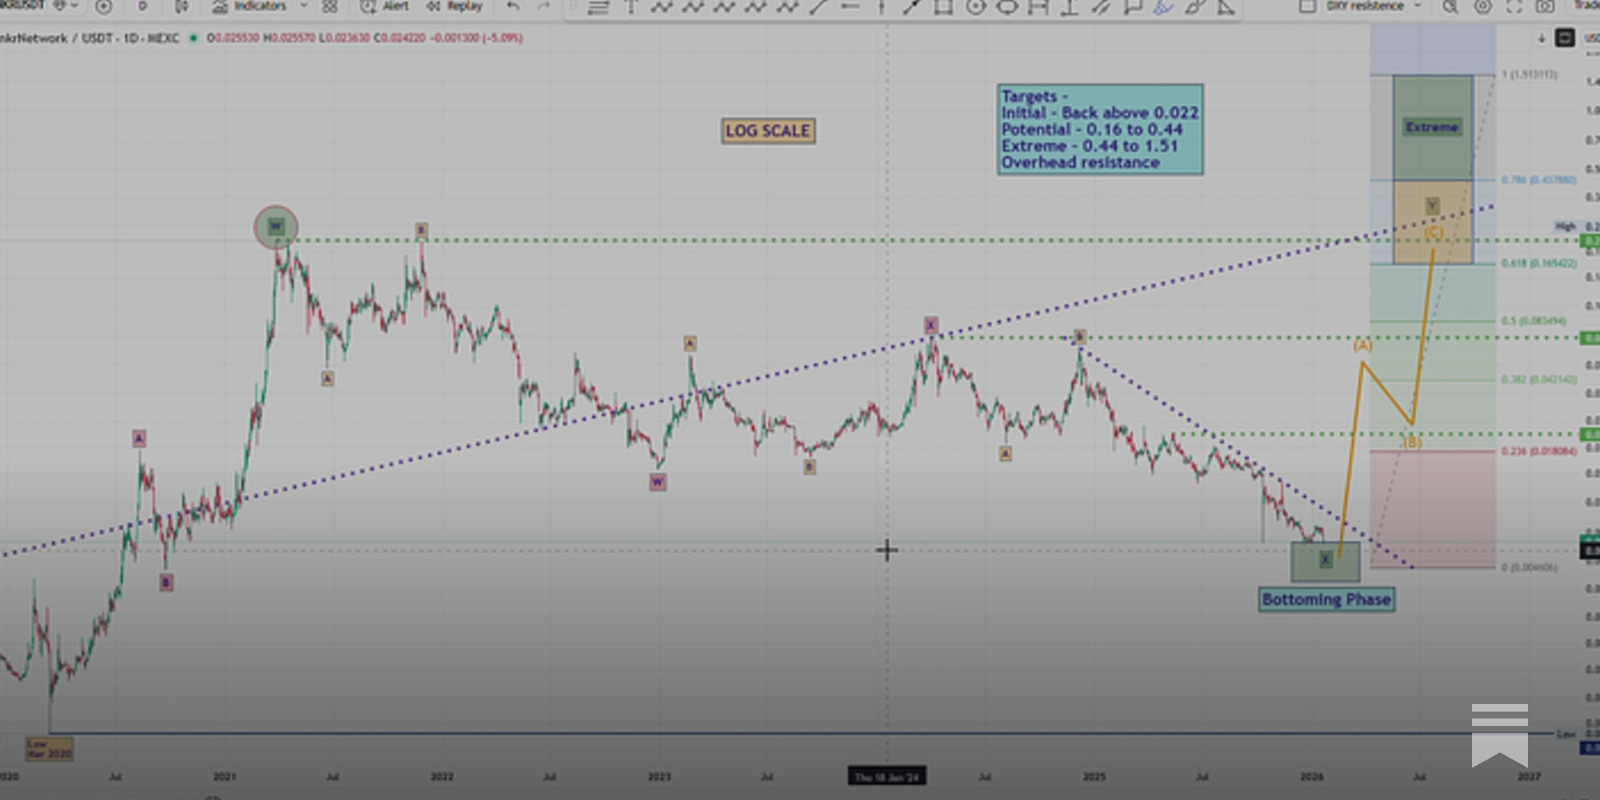Click the 0.382 (0.042142) Fib level label
The height and width of the screenshot is (800, 1600).
[x=1539, y=379]
